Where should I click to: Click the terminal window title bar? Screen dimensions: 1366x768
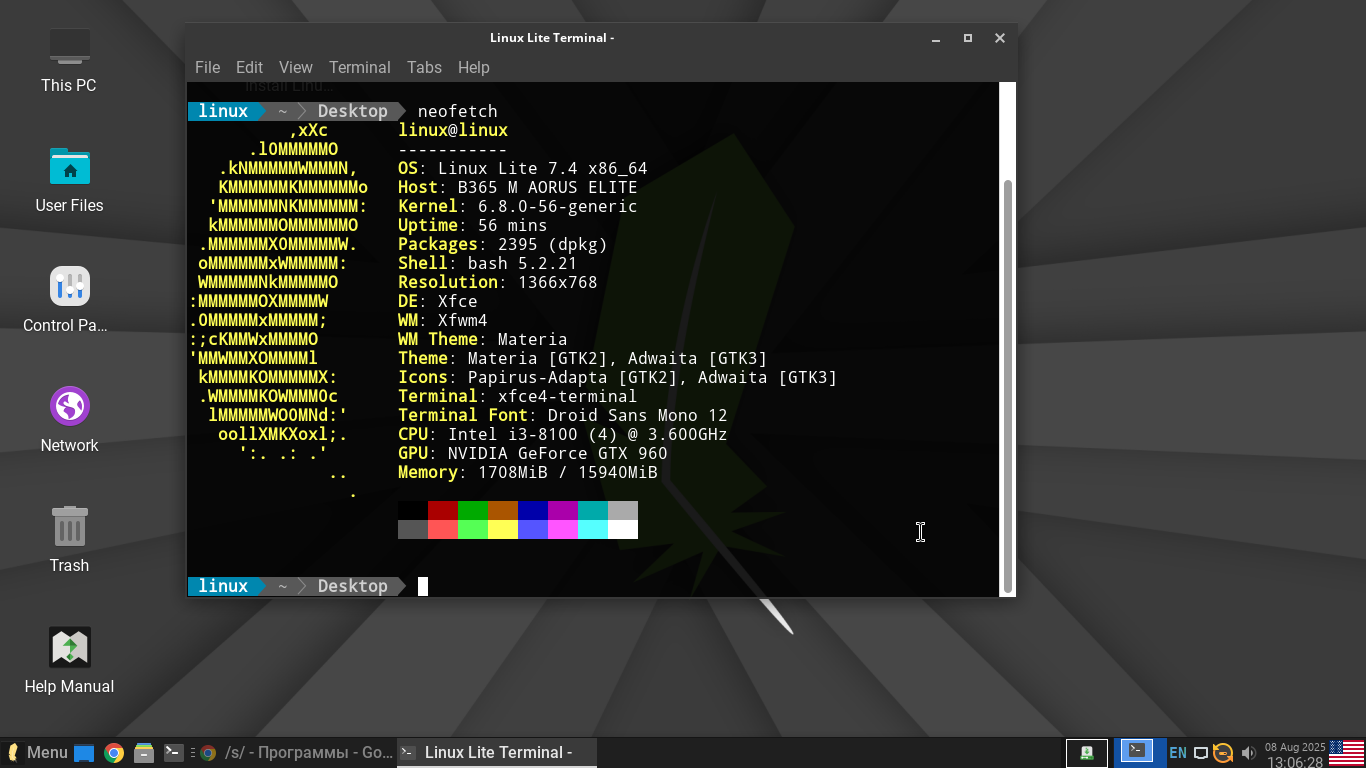[552, 38]
